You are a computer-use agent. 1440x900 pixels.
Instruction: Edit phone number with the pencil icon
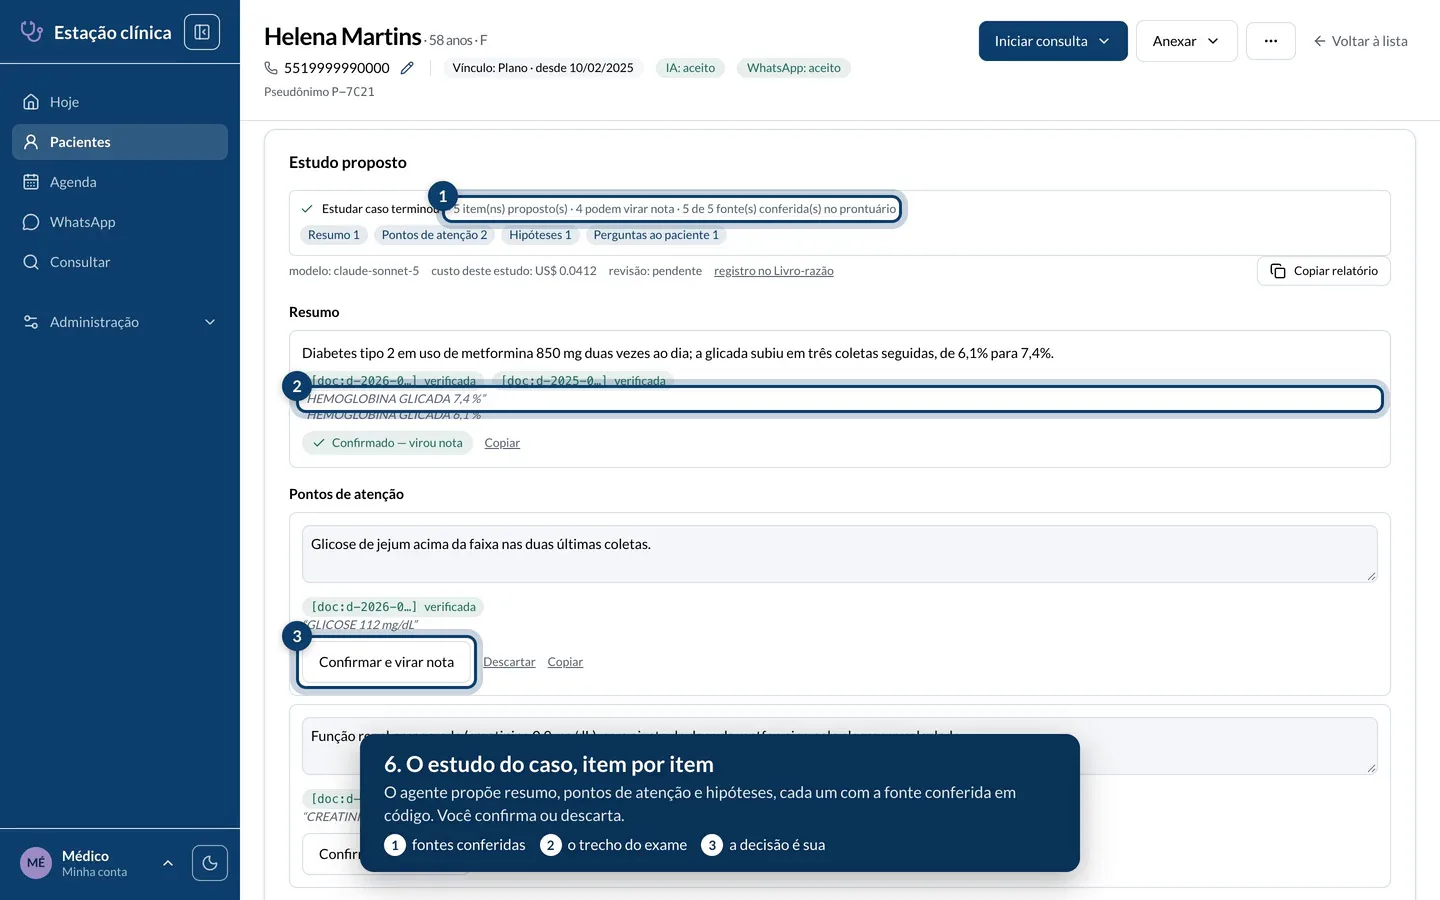point(407,68)
